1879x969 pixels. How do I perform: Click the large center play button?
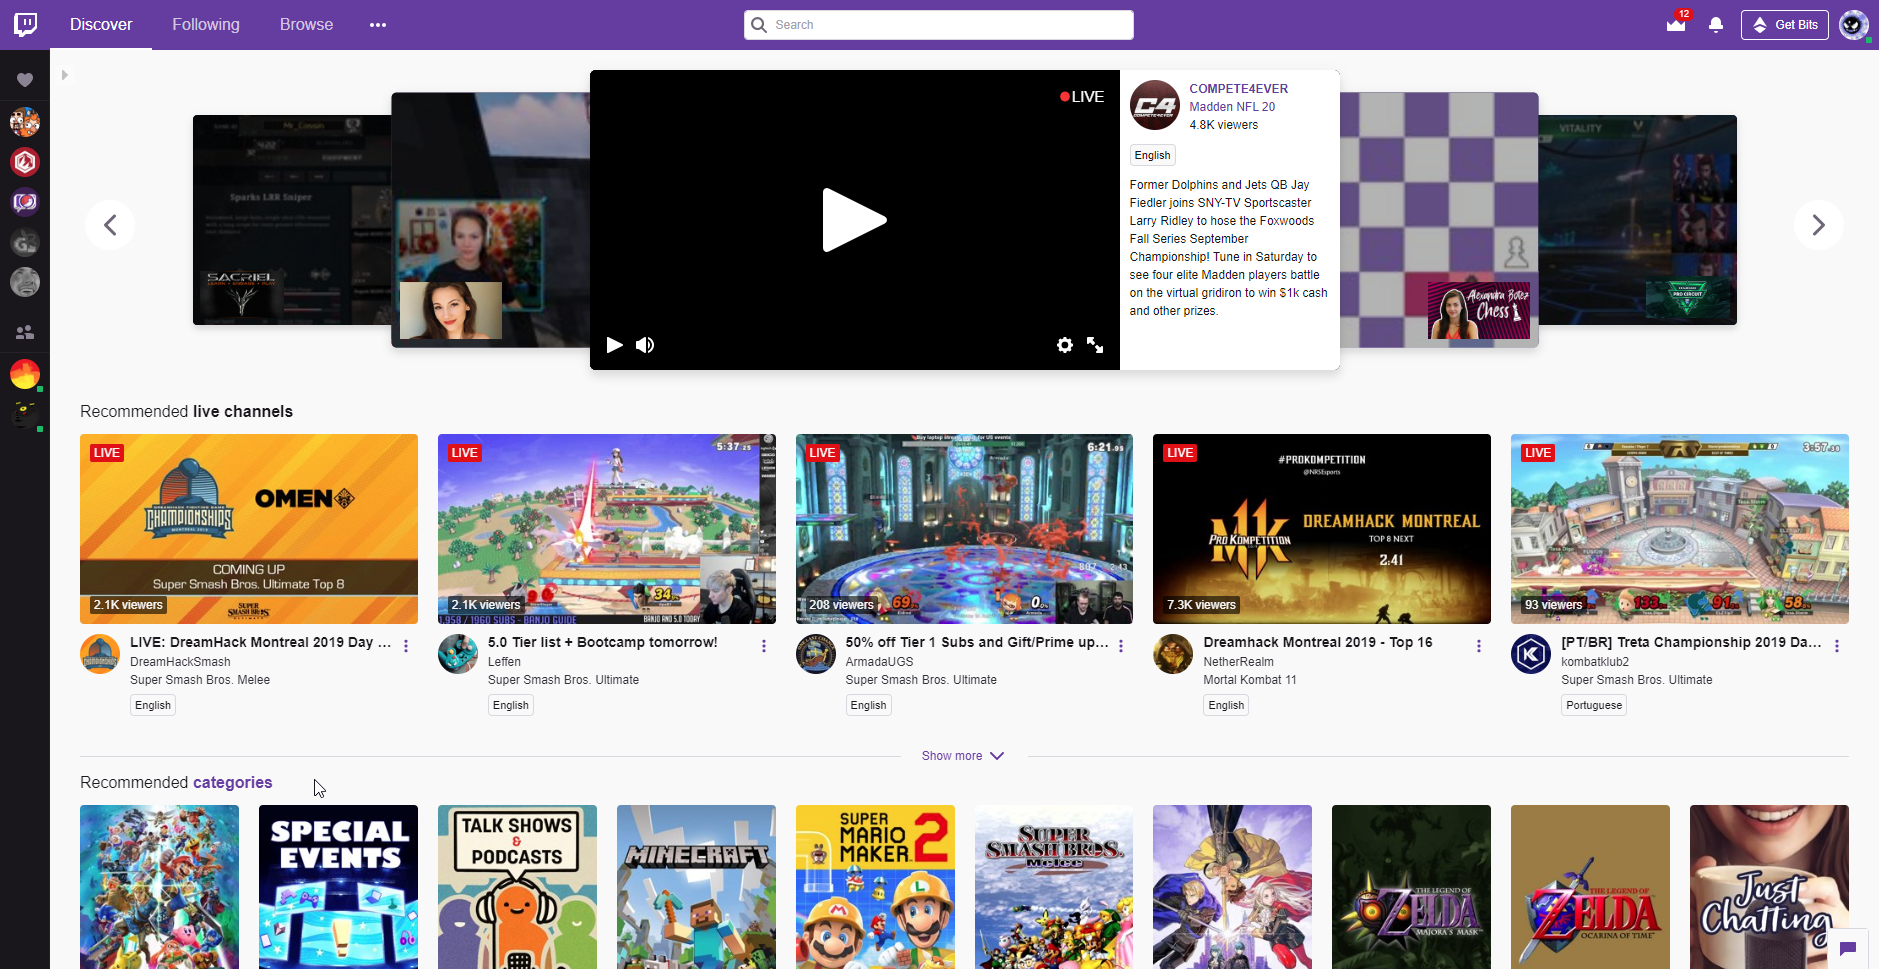pos(854,220)
